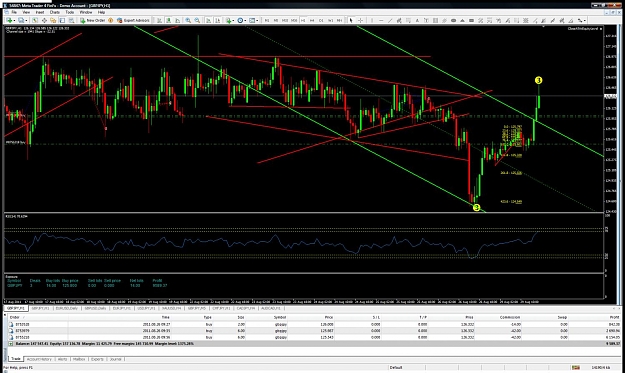Sort orders by the Profit column header

click(614, 317)
